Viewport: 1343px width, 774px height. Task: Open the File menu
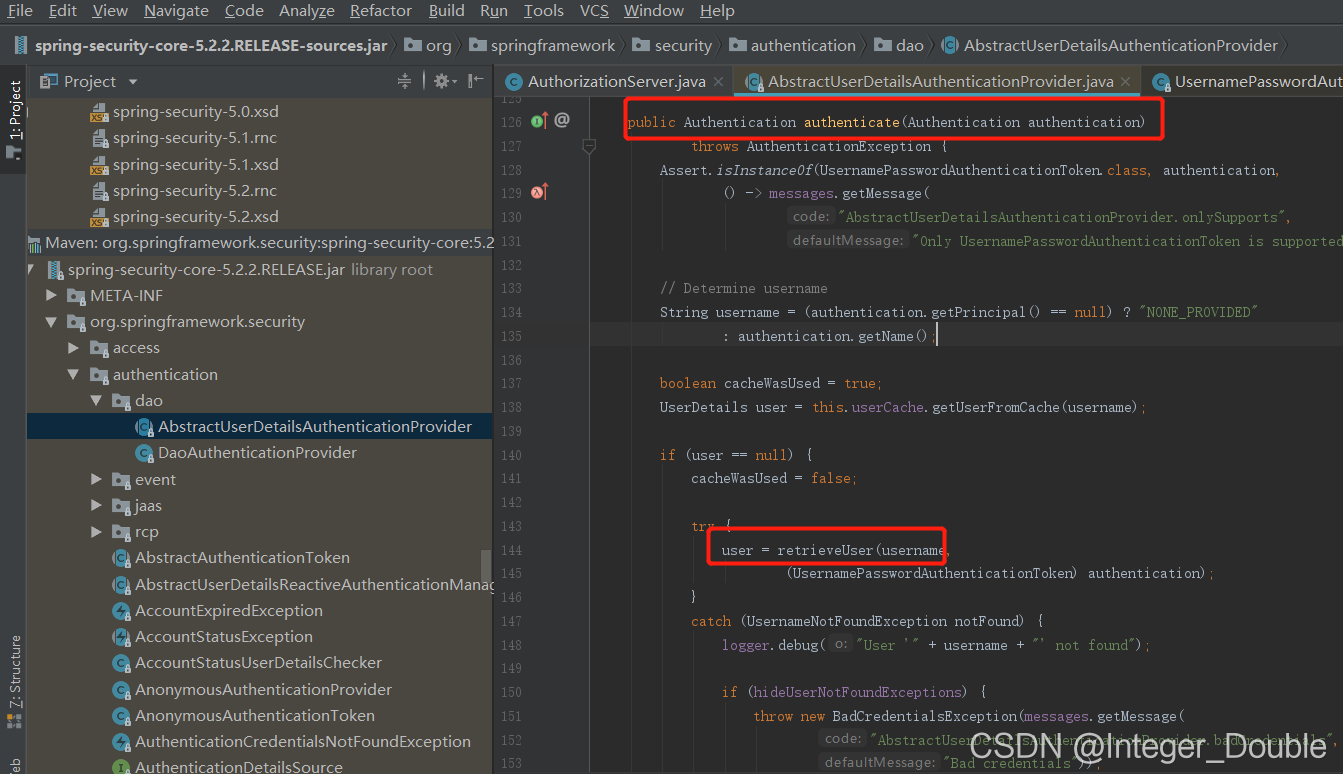pos(20,11)
